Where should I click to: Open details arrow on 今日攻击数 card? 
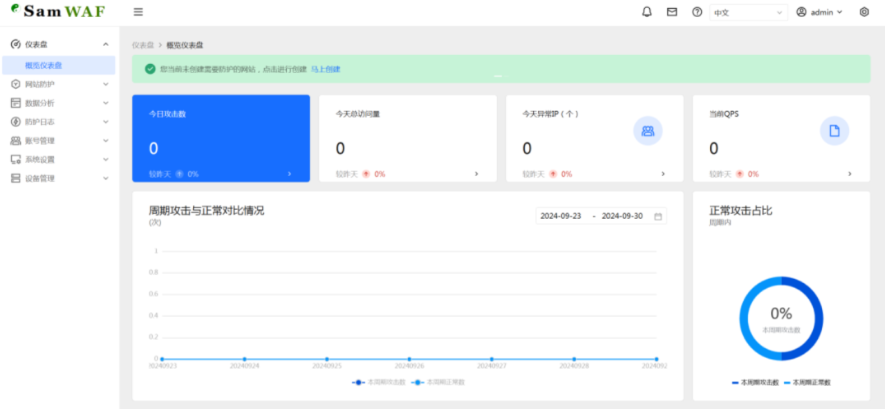pyautogui.click(x=290, y=174)
